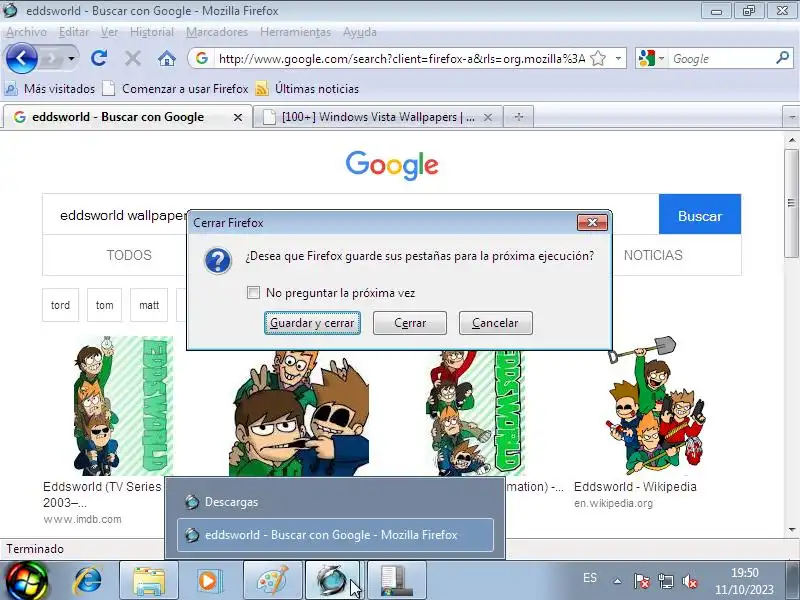800x600 pixels.
Task: Open the Últimas noticias feed bookmark
Action: 307,89
